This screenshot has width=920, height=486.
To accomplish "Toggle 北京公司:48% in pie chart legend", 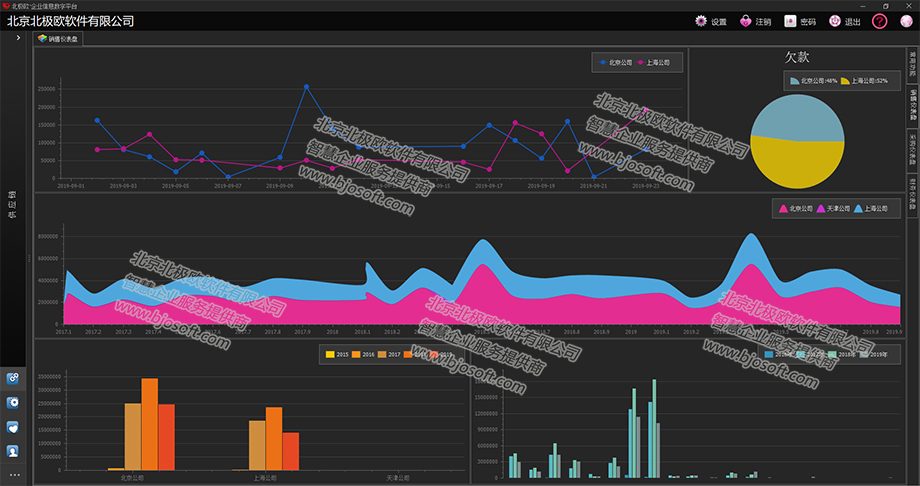I will (814, 81).
